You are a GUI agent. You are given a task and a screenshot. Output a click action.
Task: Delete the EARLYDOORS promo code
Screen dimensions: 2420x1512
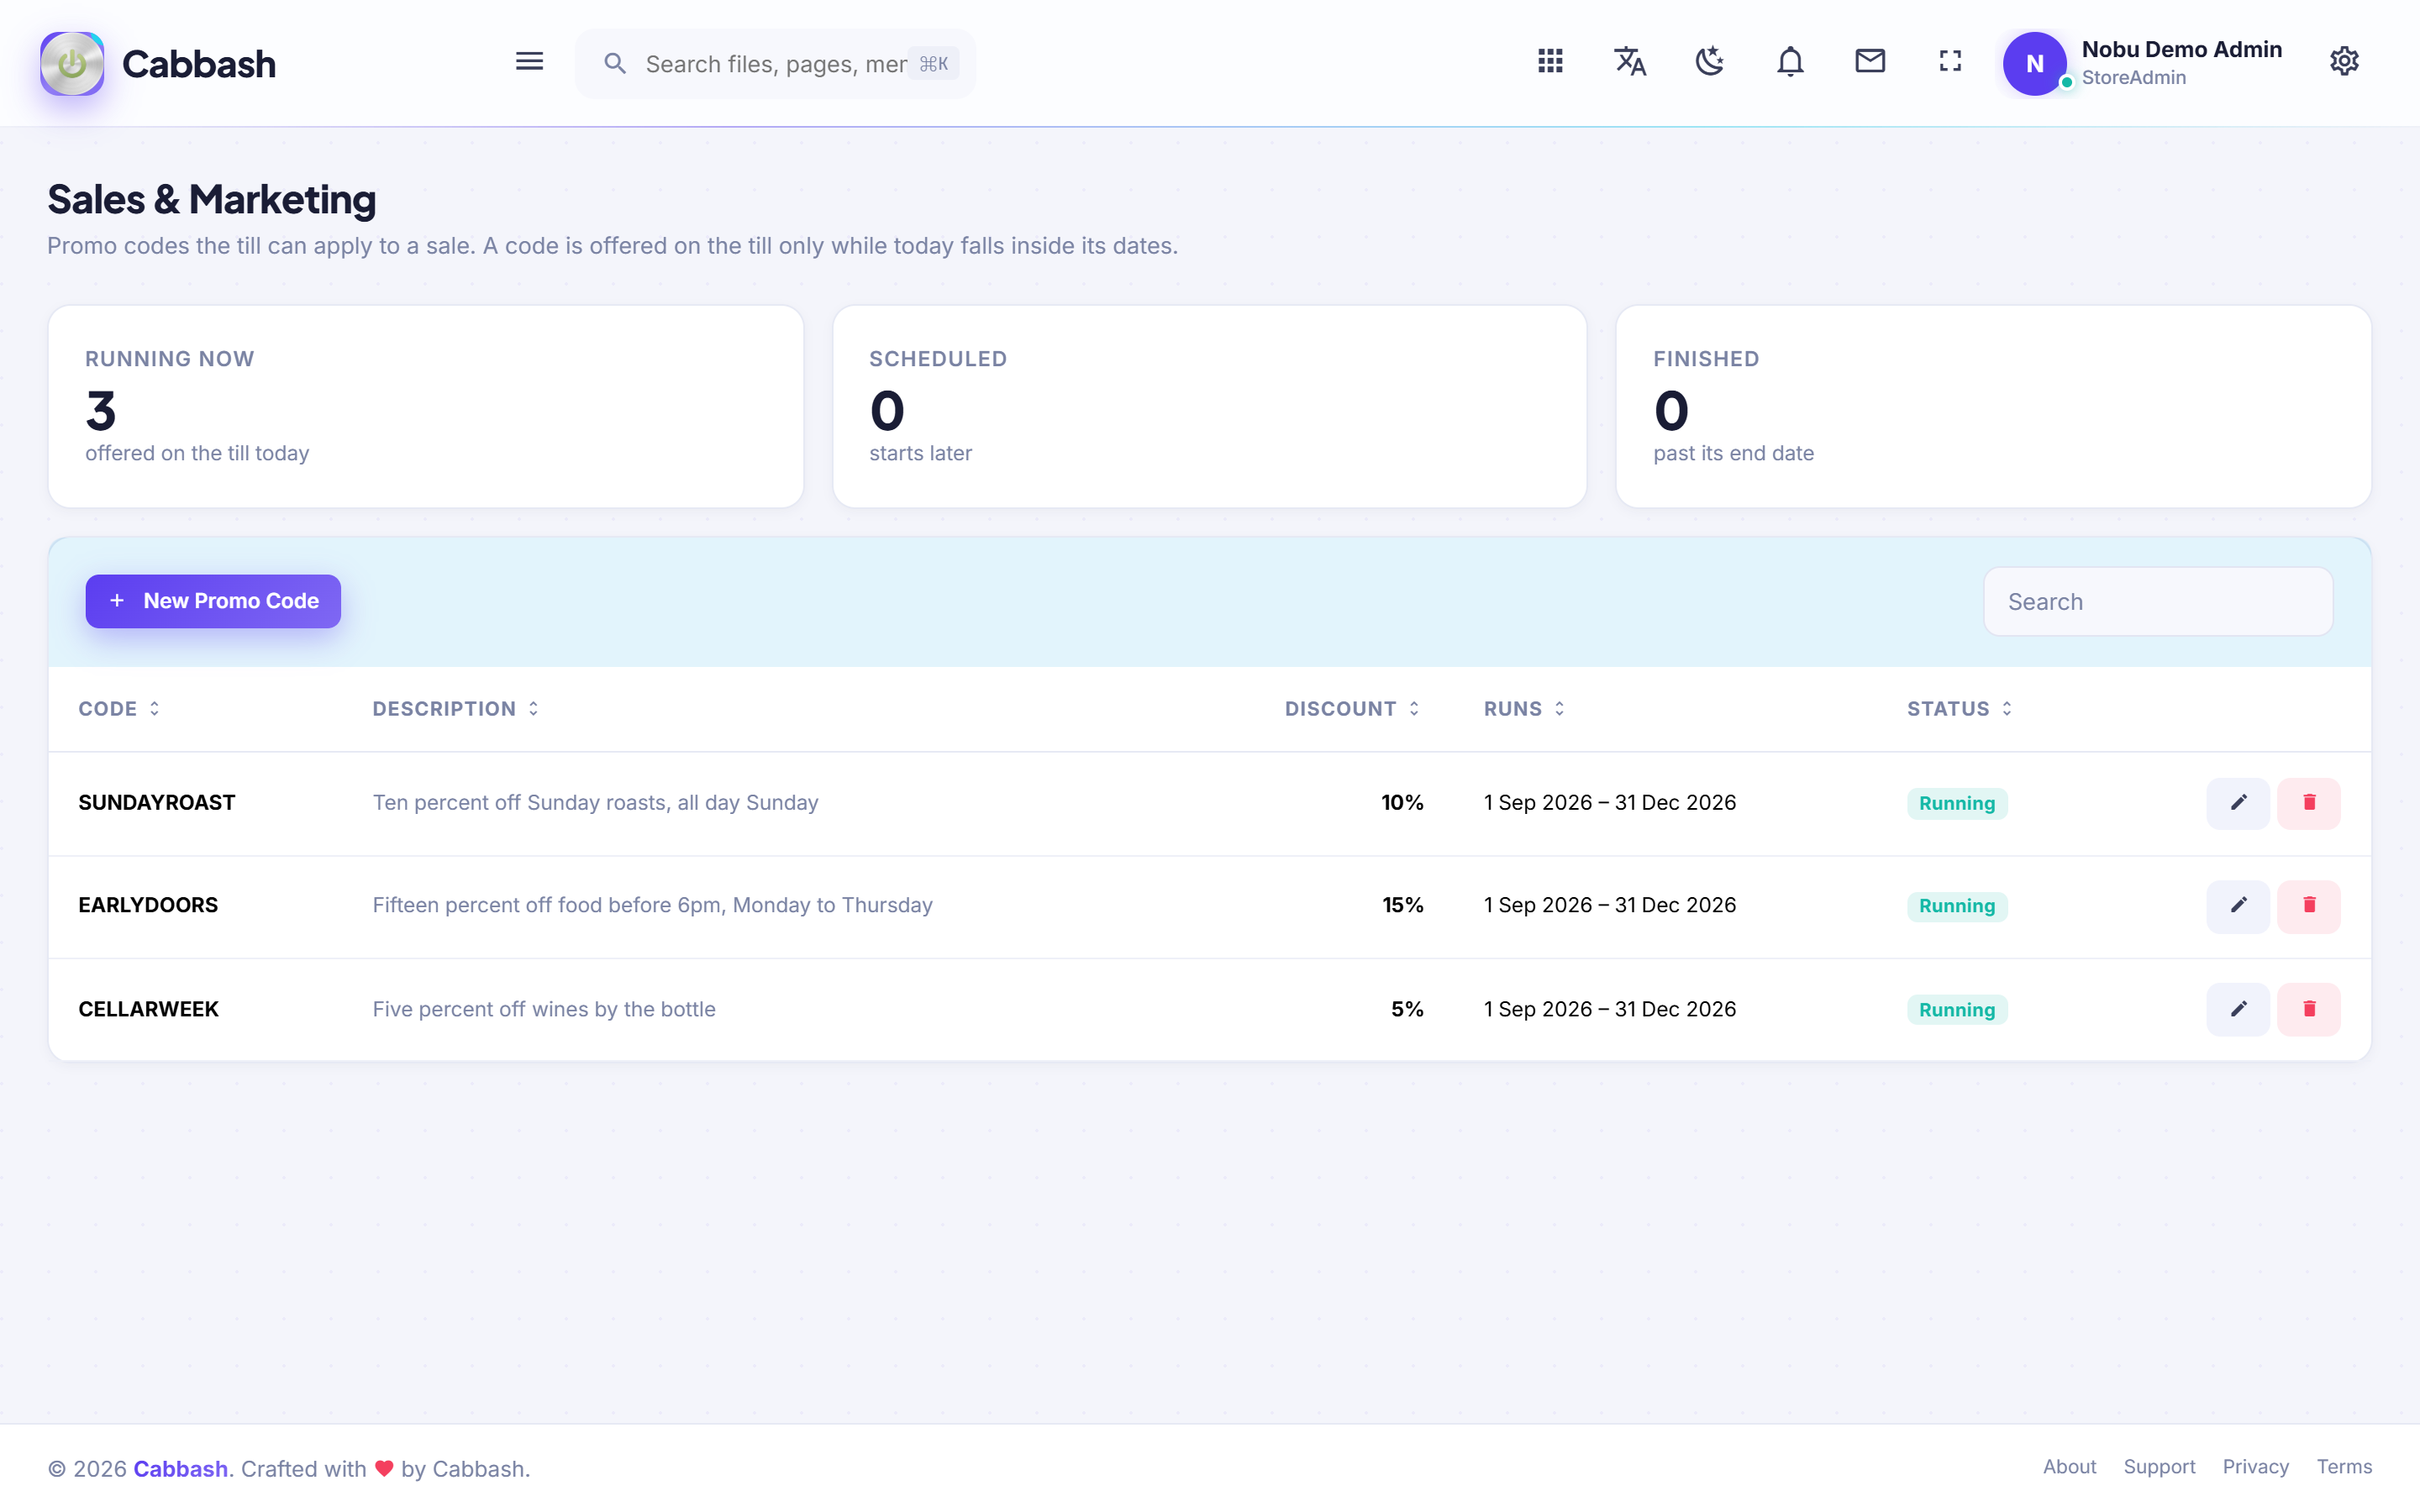tap(2309, 906)
